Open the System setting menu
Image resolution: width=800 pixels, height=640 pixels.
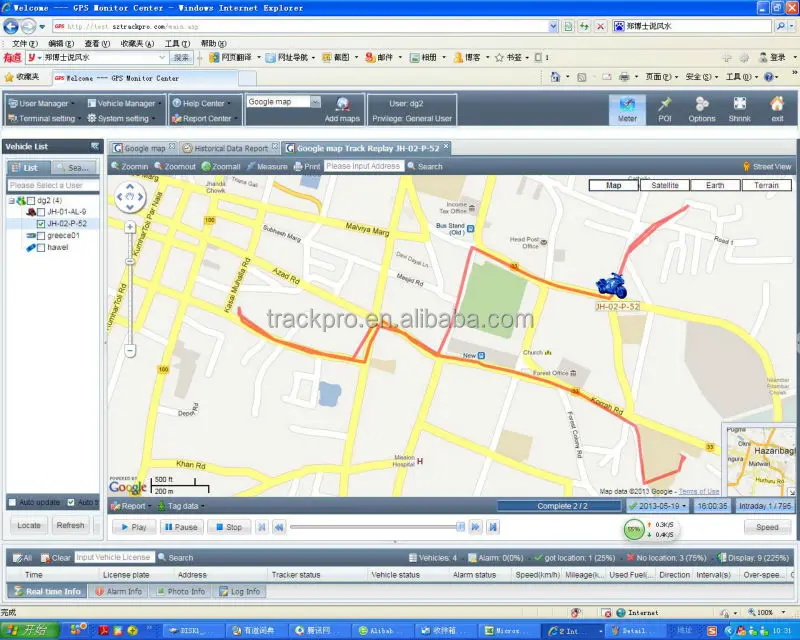[x=121, y=118]
